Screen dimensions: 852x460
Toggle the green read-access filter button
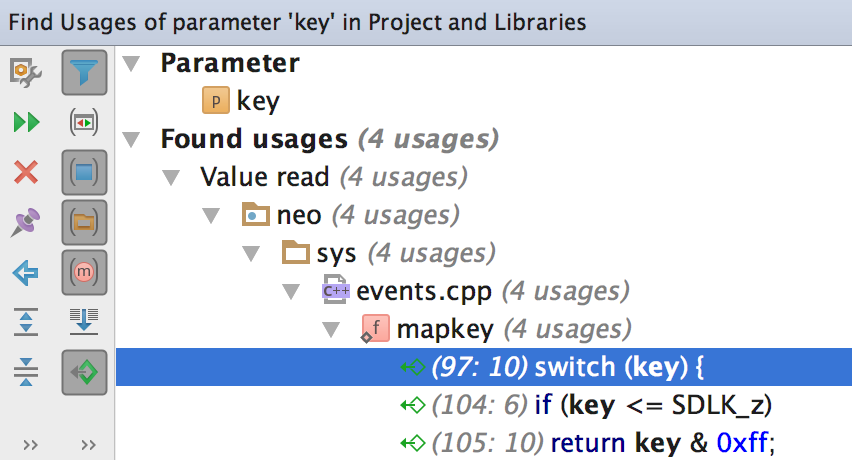tap(84, 372)
